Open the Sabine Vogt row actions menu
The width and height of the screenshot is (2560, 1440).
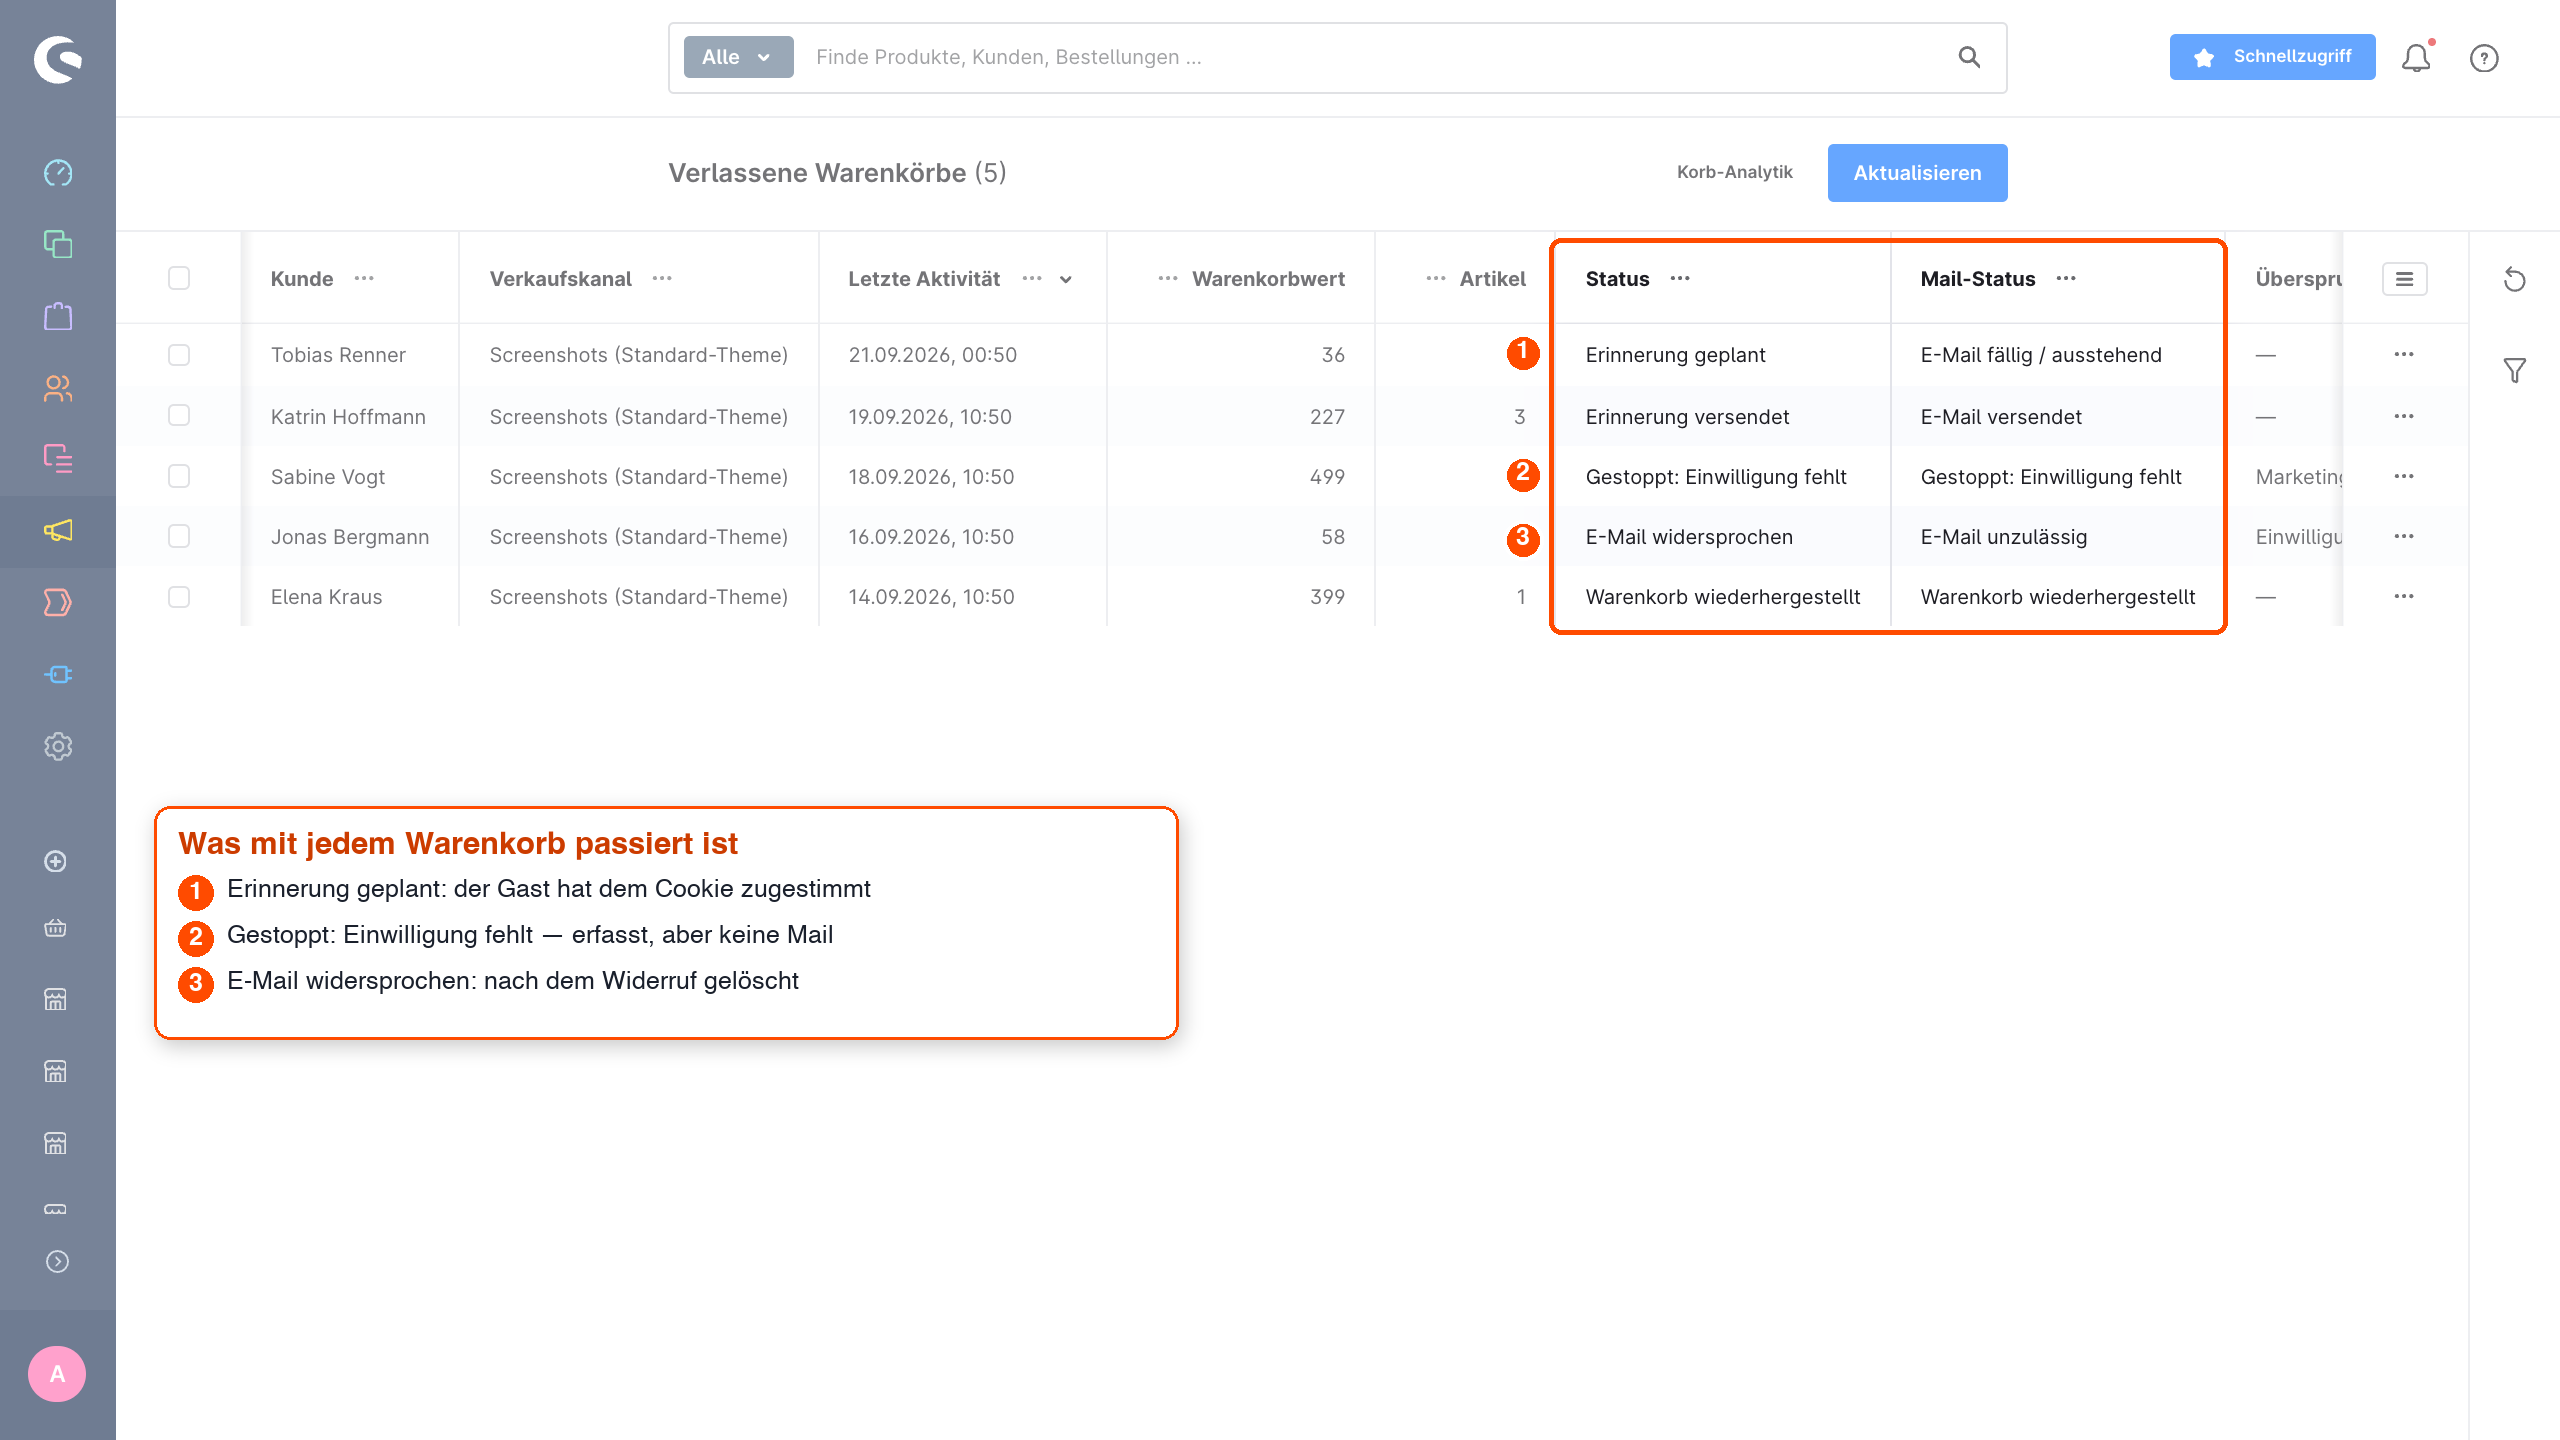(x=2404, y=476)
